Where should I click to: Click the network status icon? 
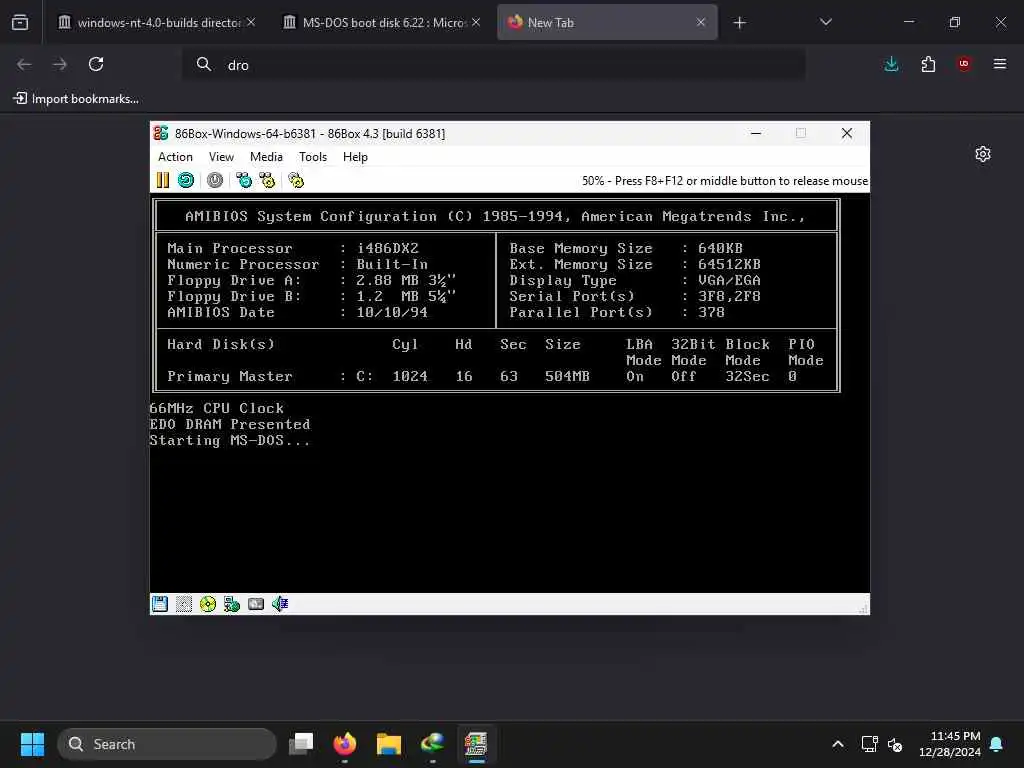[x=232, y=604]
